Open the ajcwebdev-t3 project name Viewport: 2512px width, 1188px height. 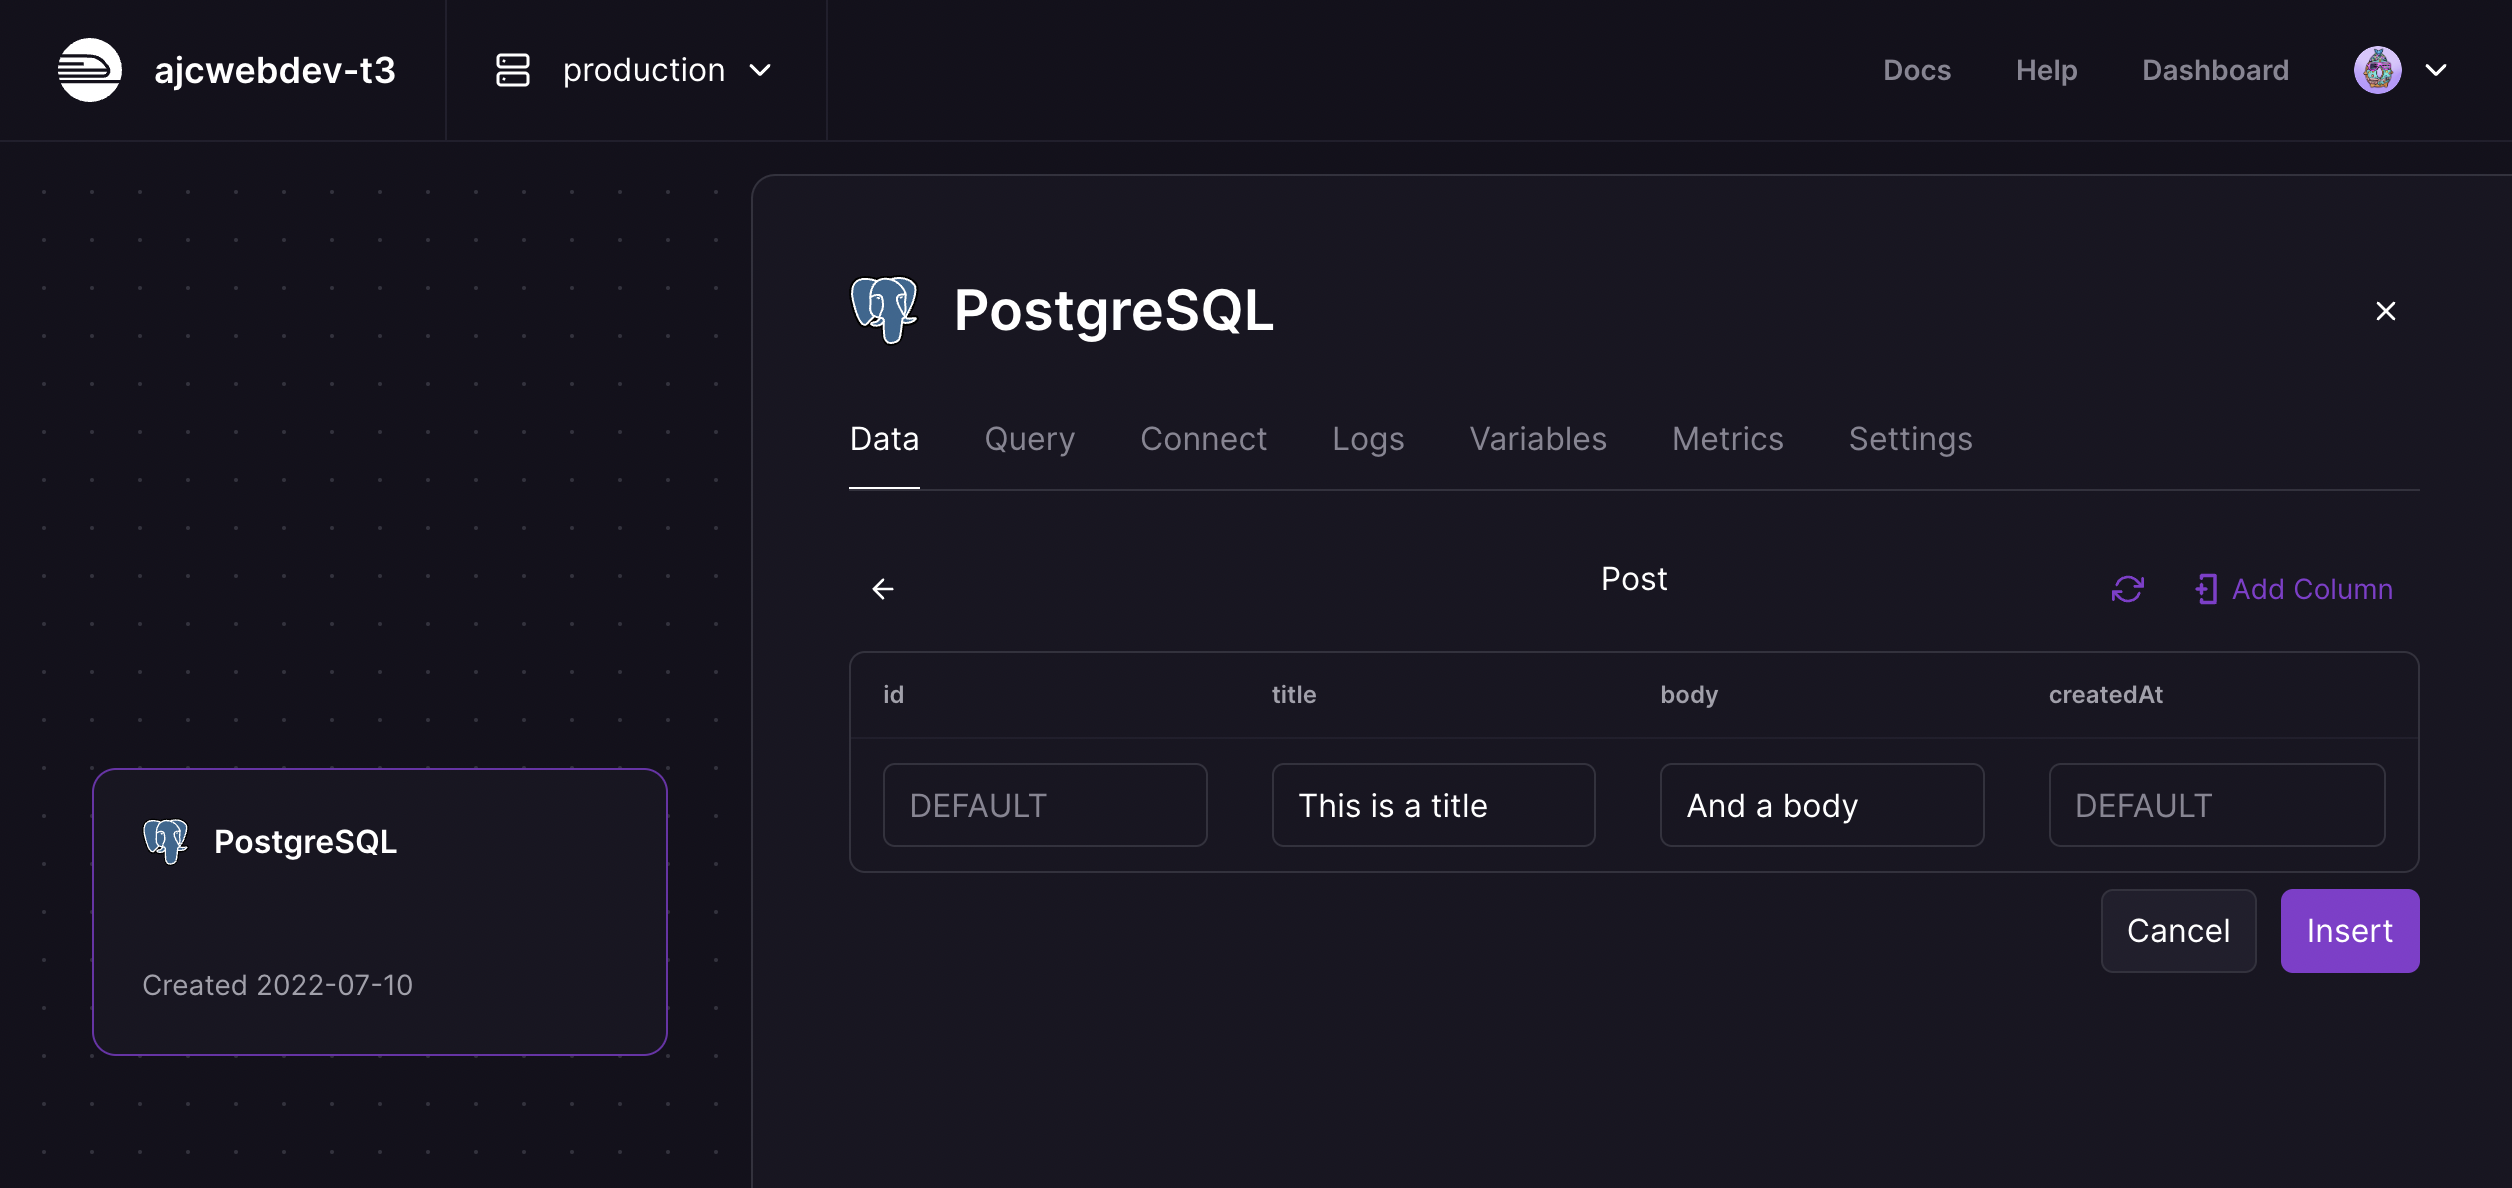click(x=275, y=70)
